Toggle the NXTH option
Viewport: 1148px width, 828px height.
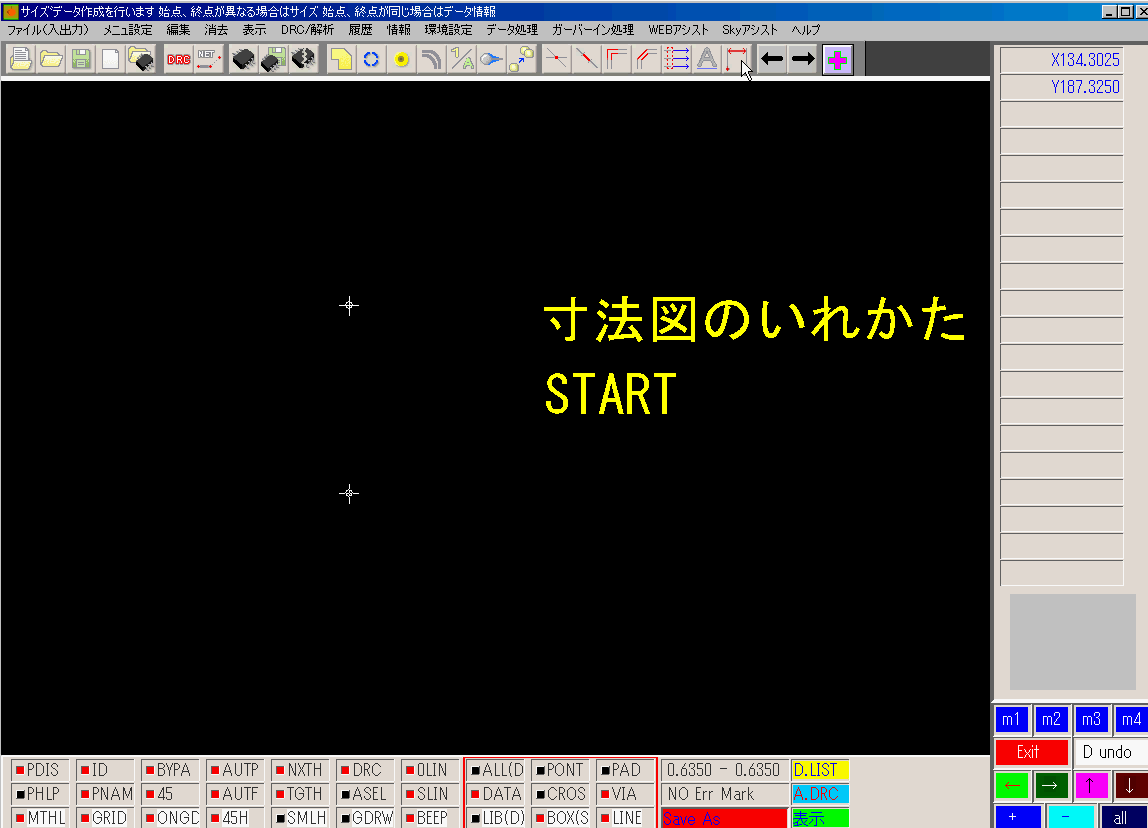pos(301,770)
